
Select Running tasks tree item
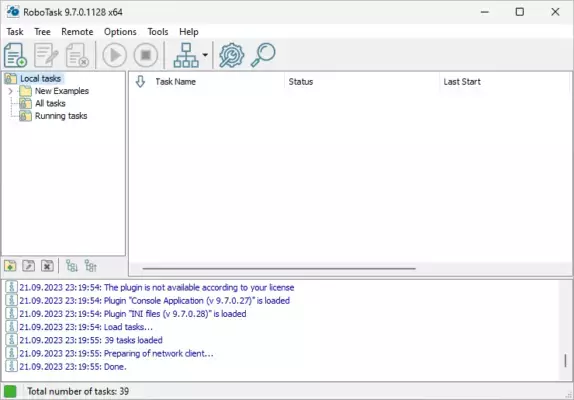[x=61, y=116]
